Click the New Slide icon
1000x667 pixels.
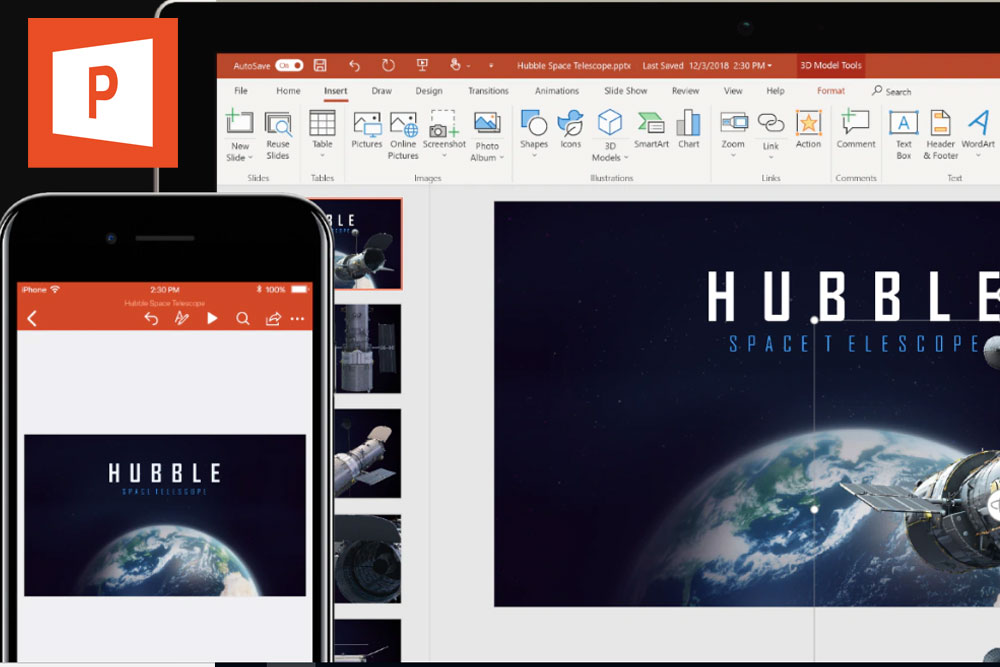(240, 122)
